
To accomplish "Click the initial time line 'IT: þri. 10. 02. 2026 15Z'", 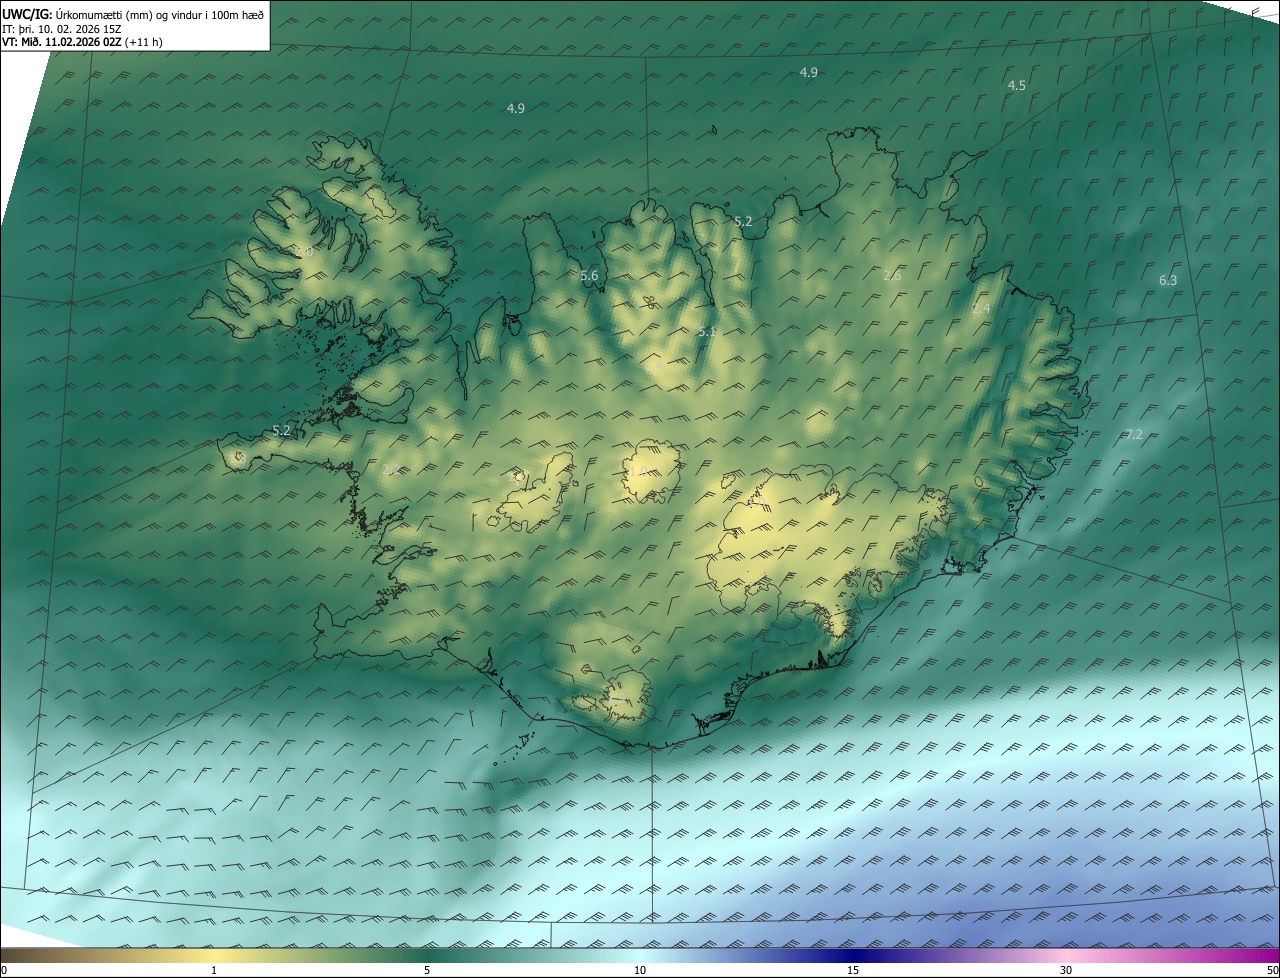I will tap(62, 28).
